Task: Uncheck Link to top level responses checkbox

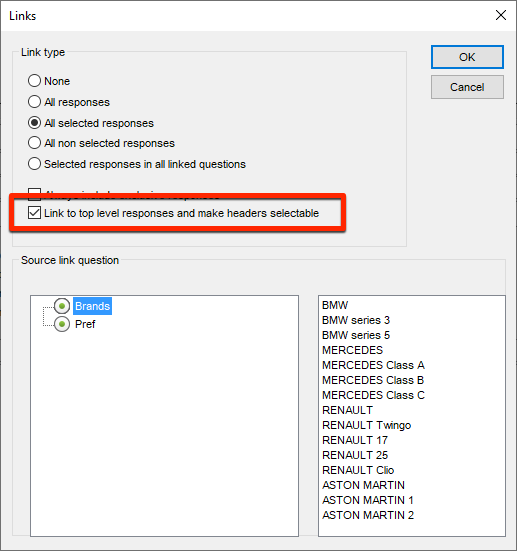Action: (34, 213)
